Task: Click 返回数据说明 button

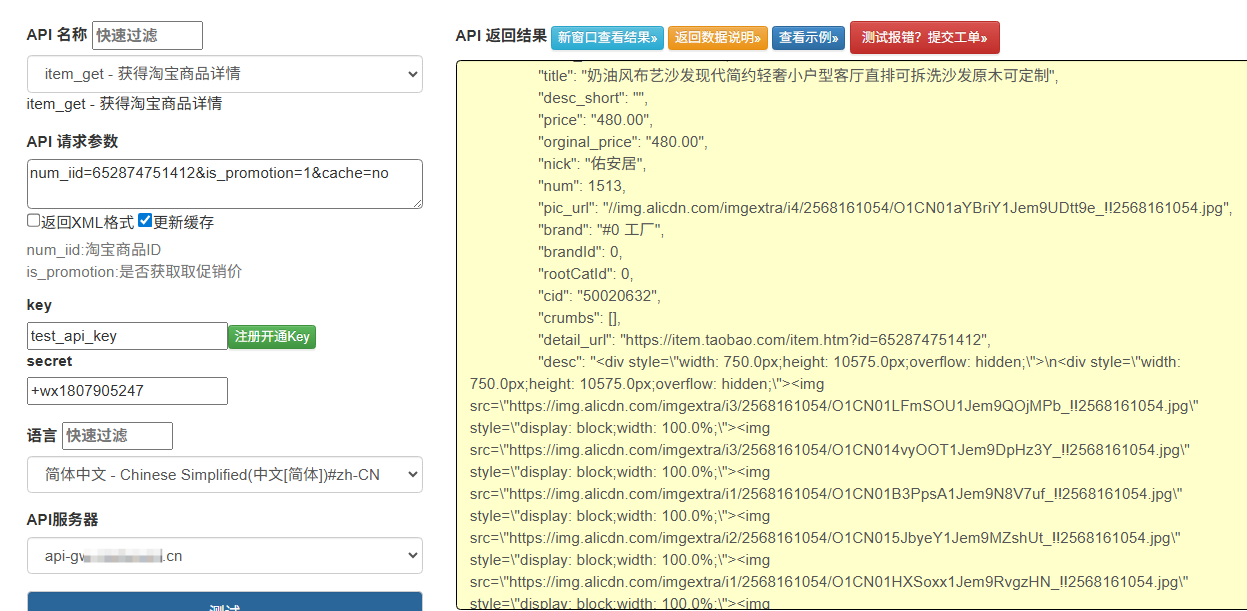Action: pyautogui.click(x=718, y=38)
